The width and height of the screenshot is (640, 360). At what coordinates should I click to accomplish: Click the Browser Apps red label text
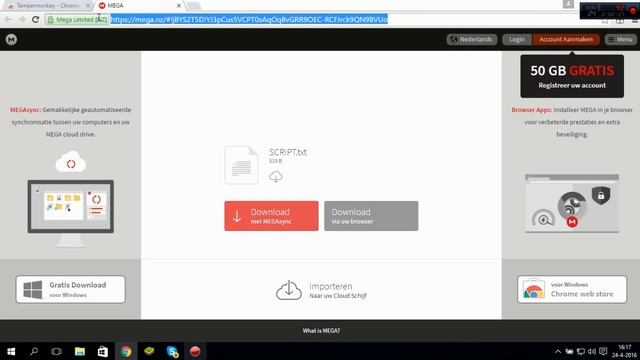click(x=532, y=110)
